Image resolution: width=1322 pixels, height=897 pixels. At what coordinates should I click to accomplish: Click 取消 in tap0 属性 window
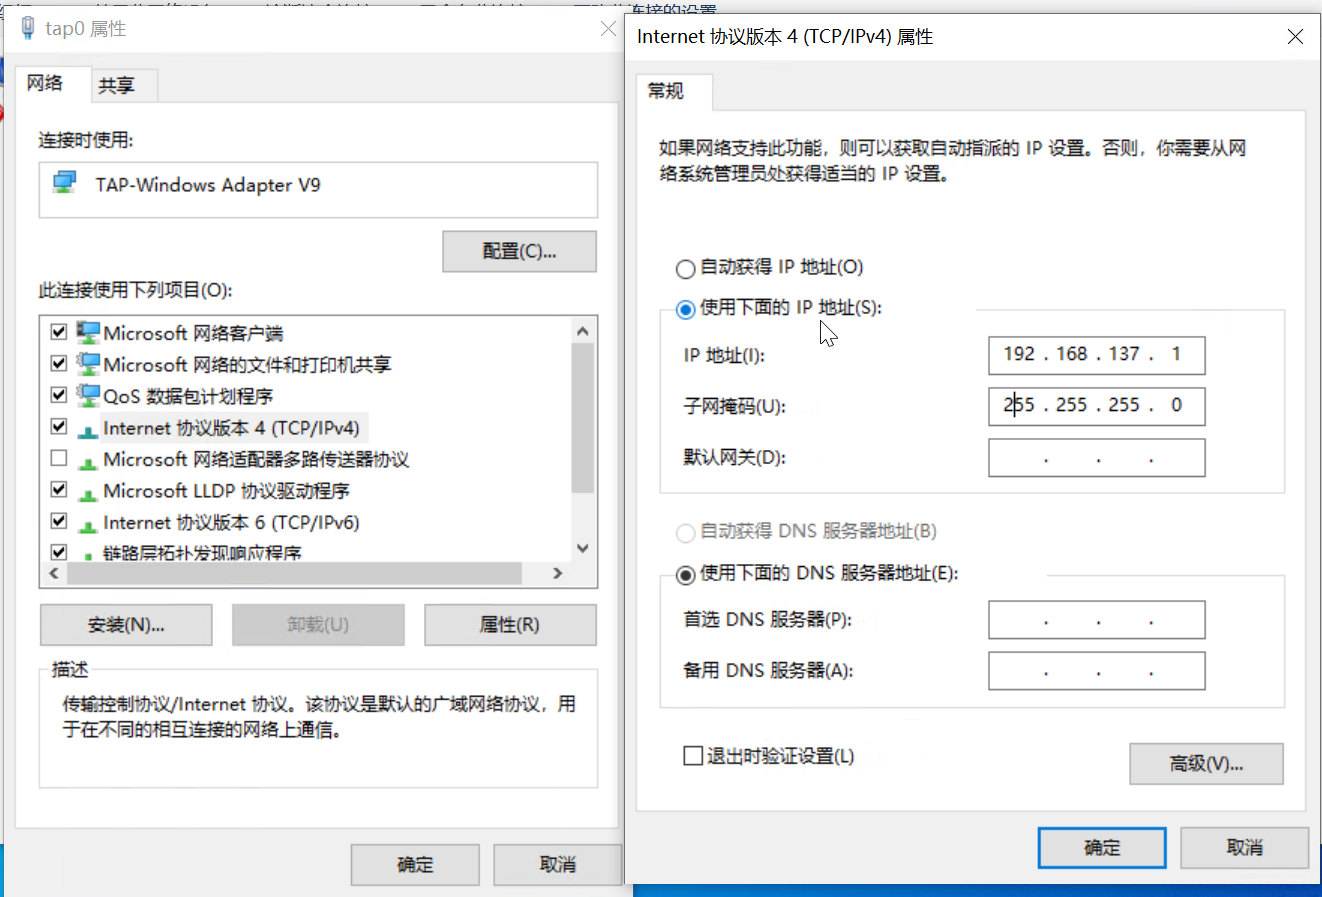pyautogui.click(x=557, y=865)
